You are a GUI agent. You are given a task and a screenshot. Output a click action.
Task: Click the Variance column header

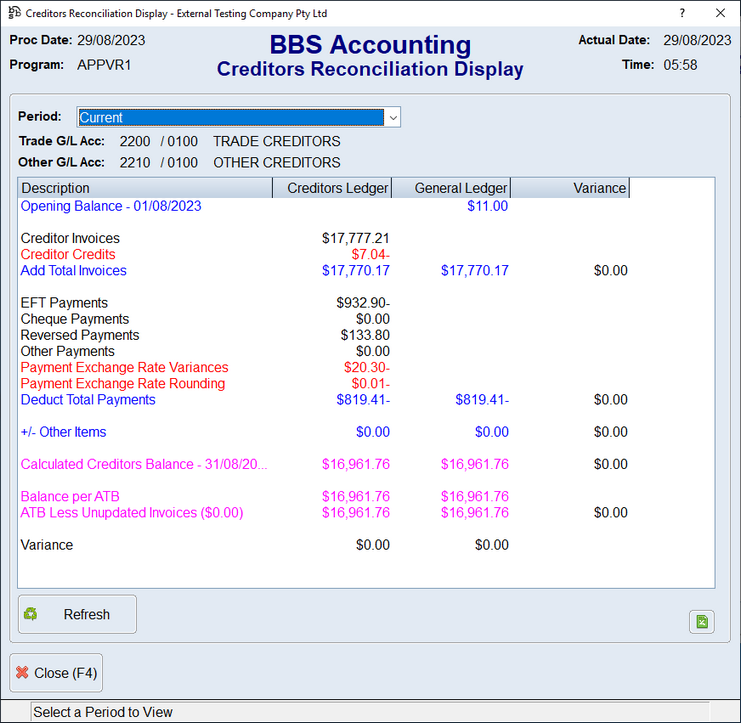click(570, 188)
